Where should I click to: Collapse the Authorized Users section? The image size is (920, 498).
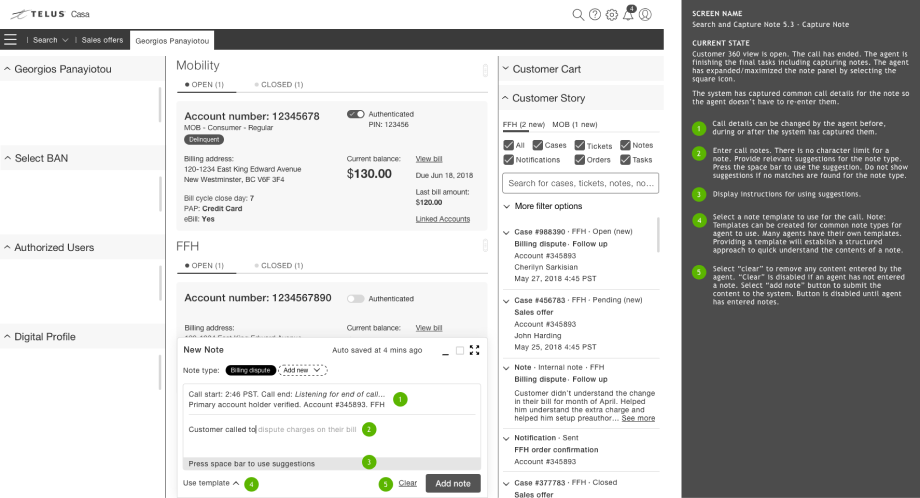pyautogui.click(x=7, y=247)
